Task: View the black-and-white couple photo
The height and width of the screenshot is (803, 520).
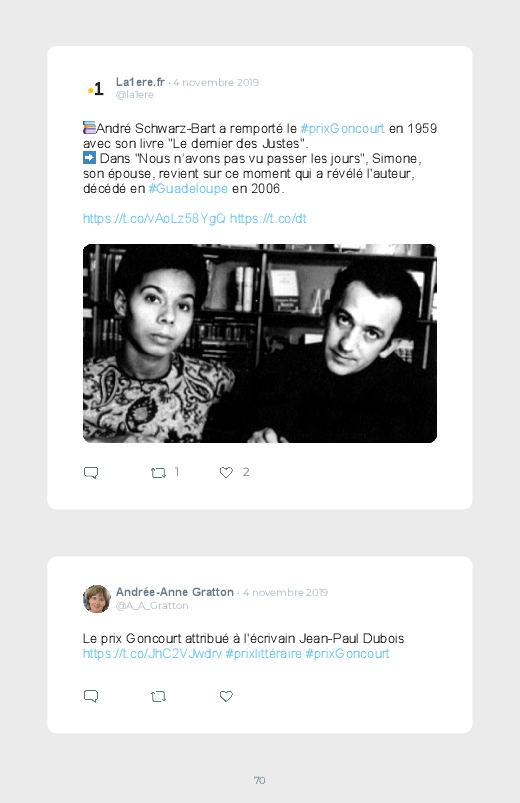Action: click(260, 343)
